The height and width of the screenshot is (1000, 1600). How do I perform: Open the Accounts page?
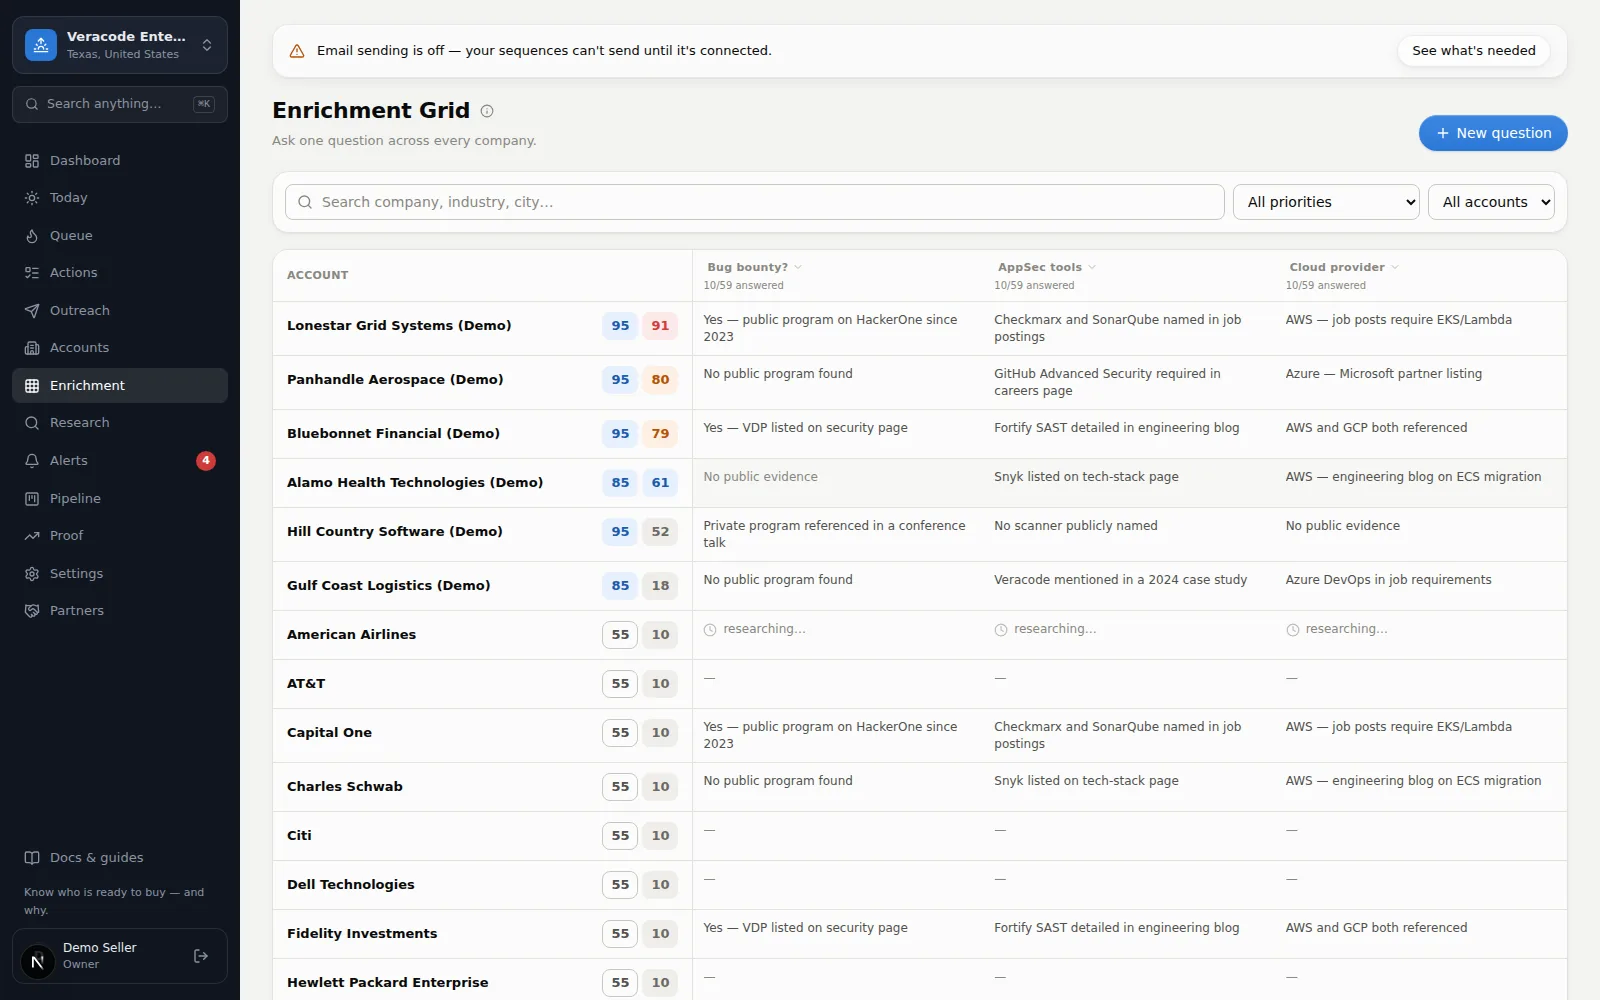click(120, 348)
